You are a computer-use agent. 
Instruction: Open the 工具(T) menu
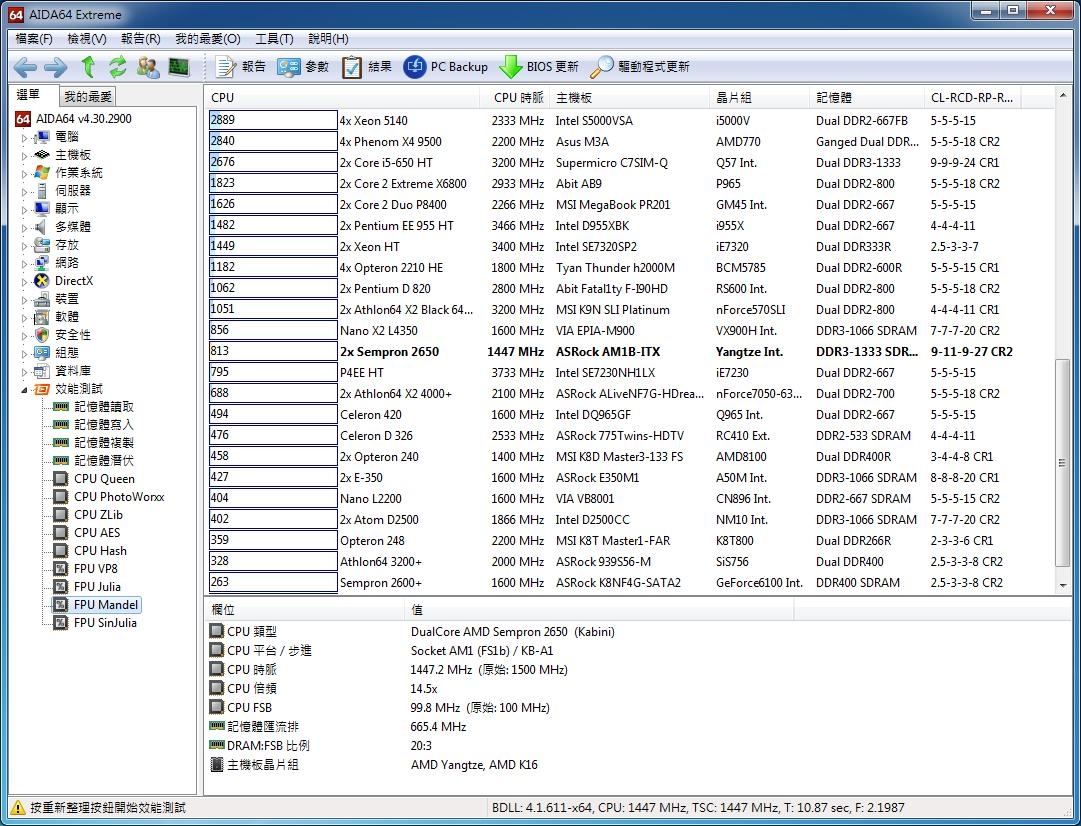click(274, 39)
